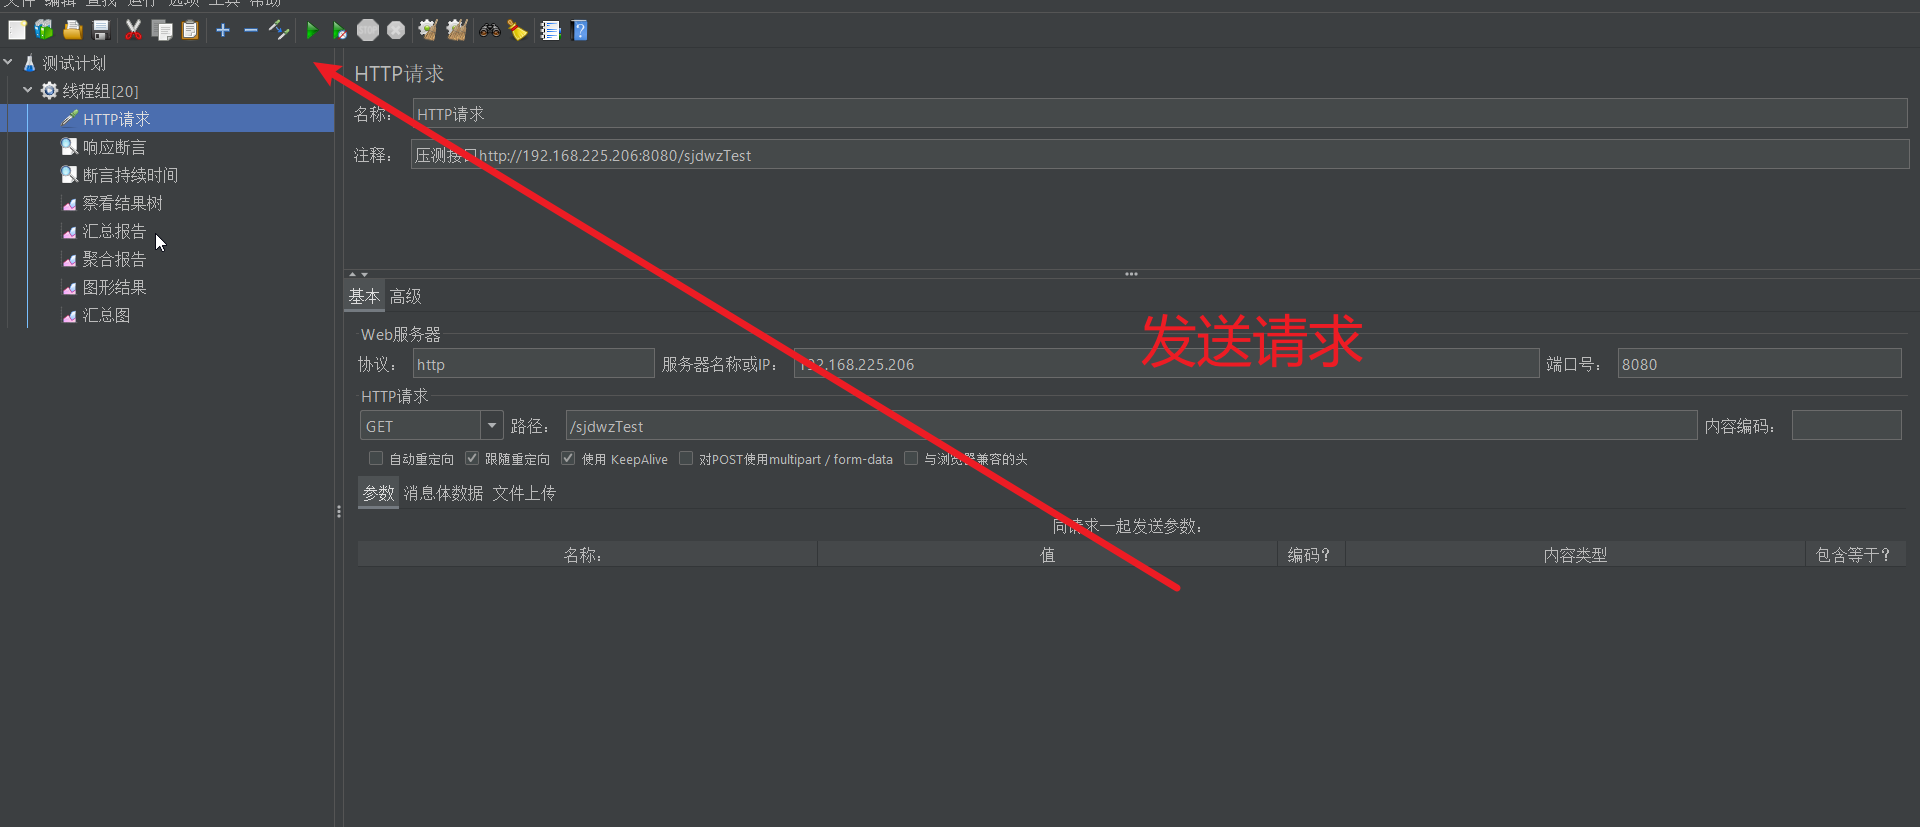Open the Templates icon
The width and height of the screenshot is (1920, 827).
44,30
